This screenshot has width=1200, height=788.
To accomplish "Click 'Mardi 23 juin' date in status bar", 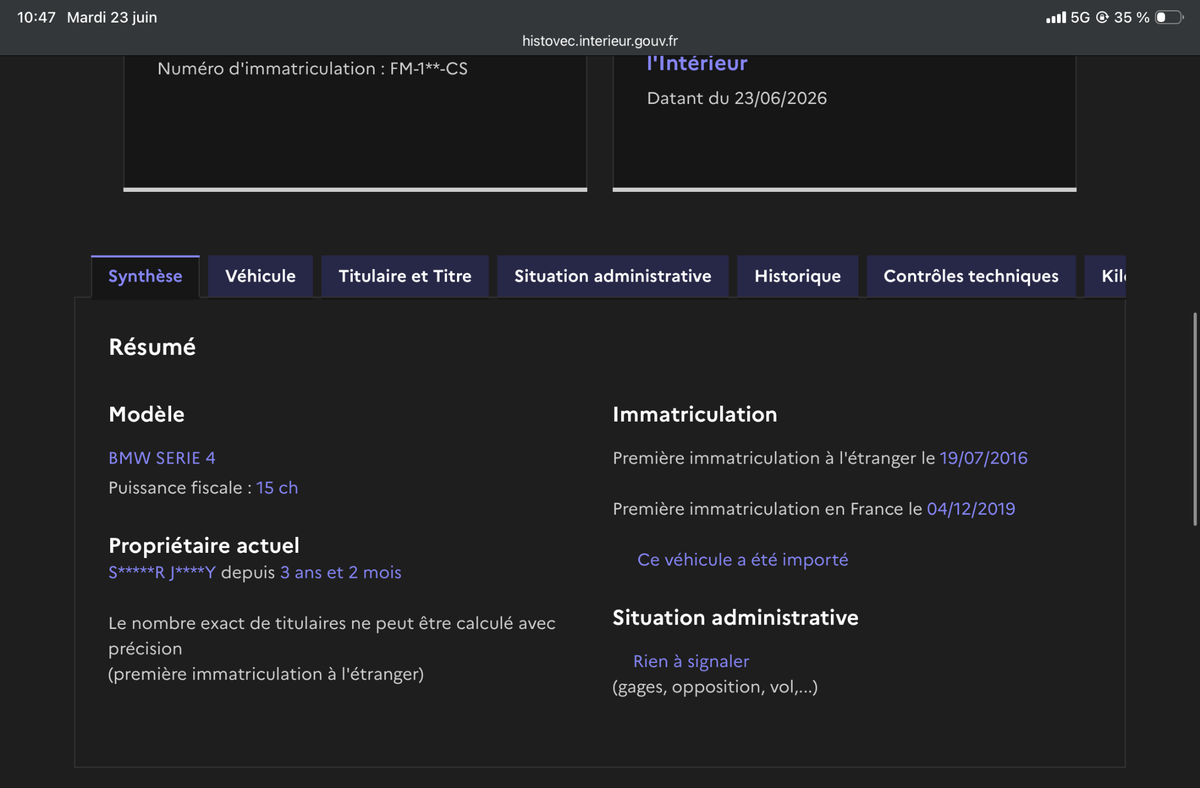I will (112, 18).
